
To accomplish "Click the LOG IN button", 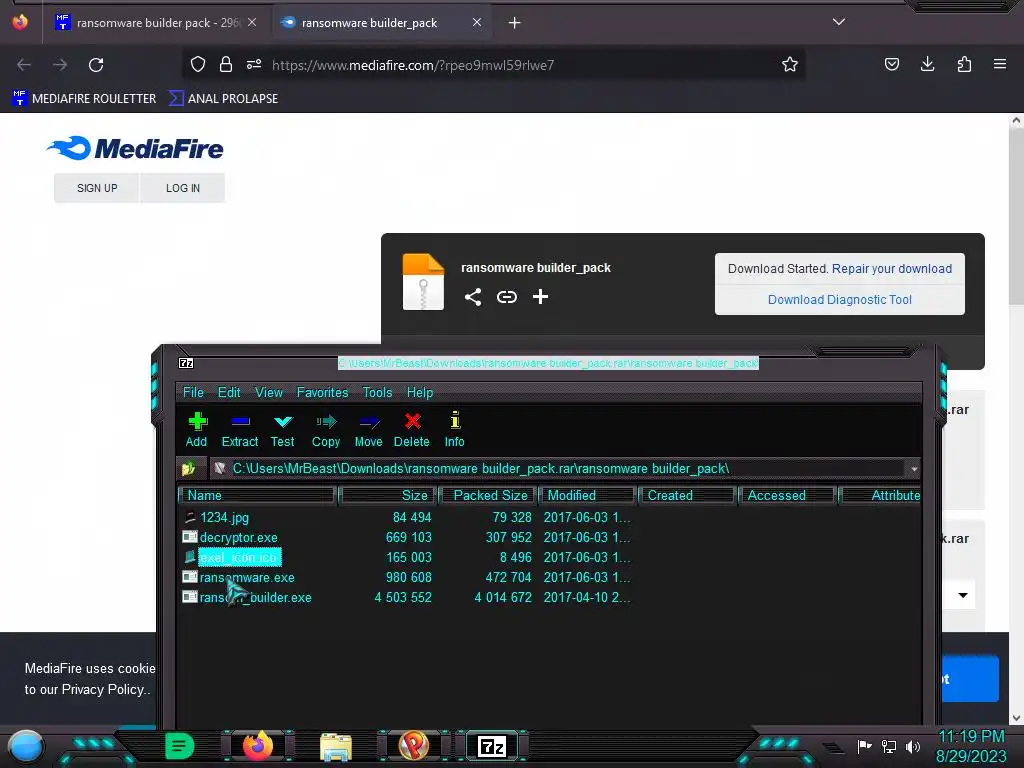I will (x=183, y=188).
